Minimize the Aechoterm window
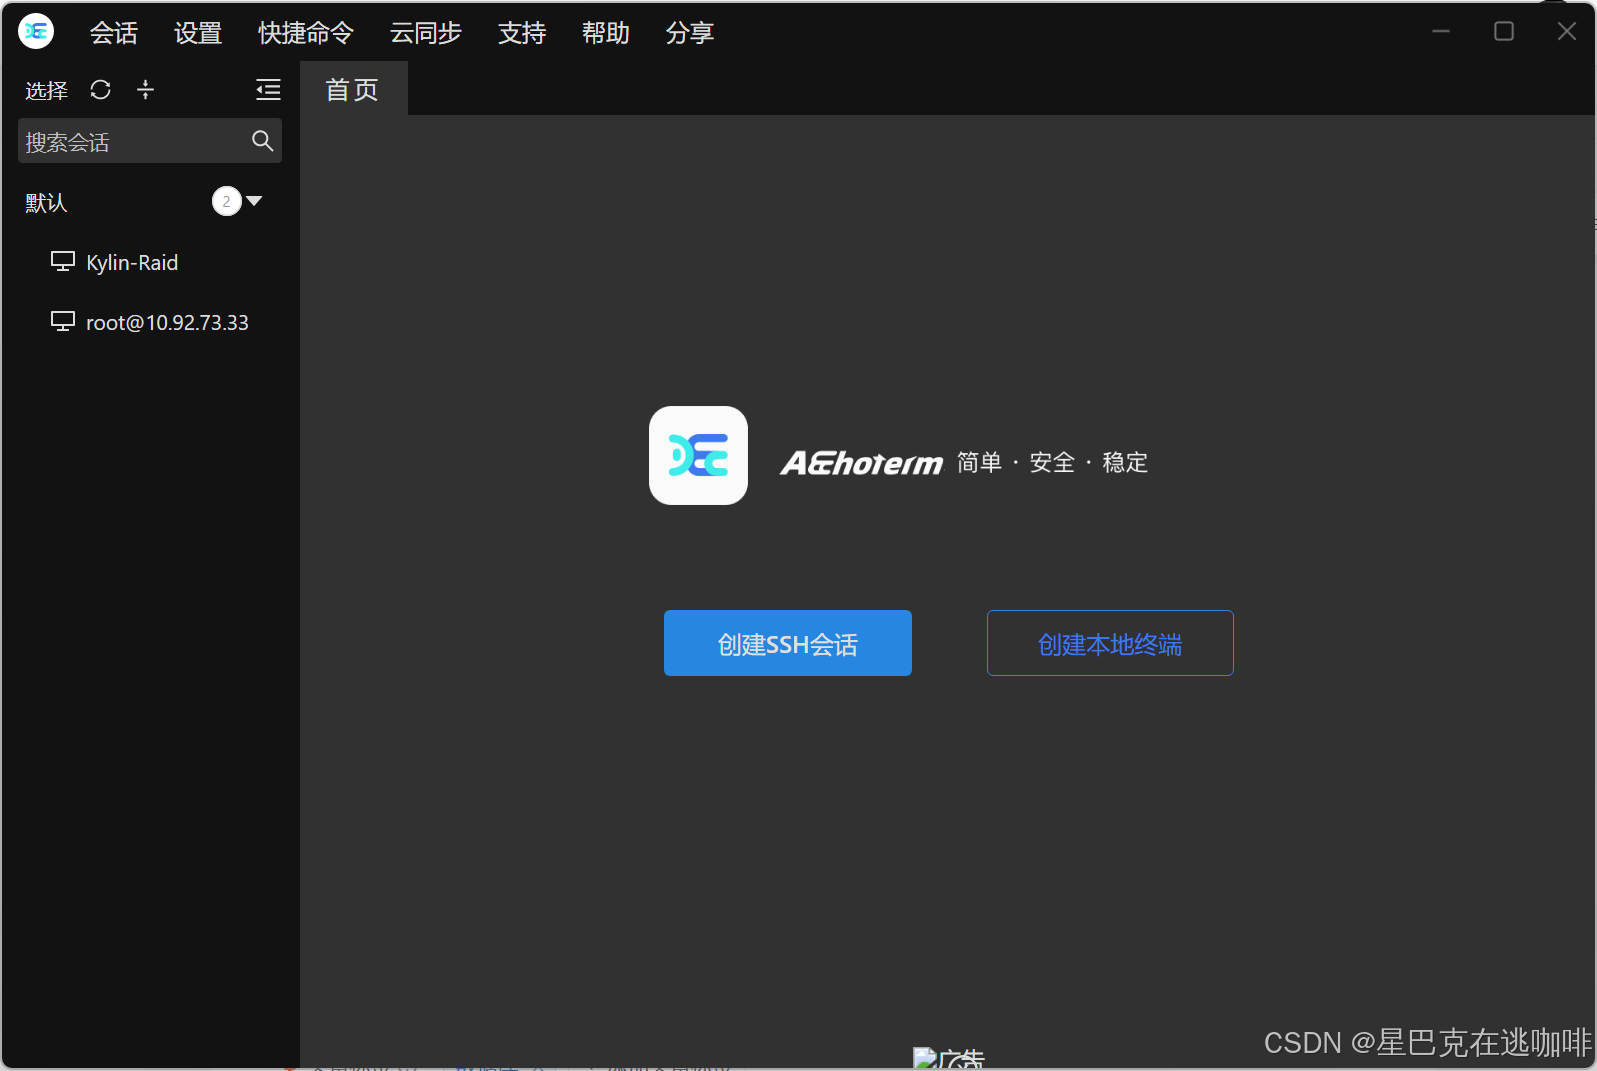The width and height of the screenshot is (1597, 1071). (1441, 31)
